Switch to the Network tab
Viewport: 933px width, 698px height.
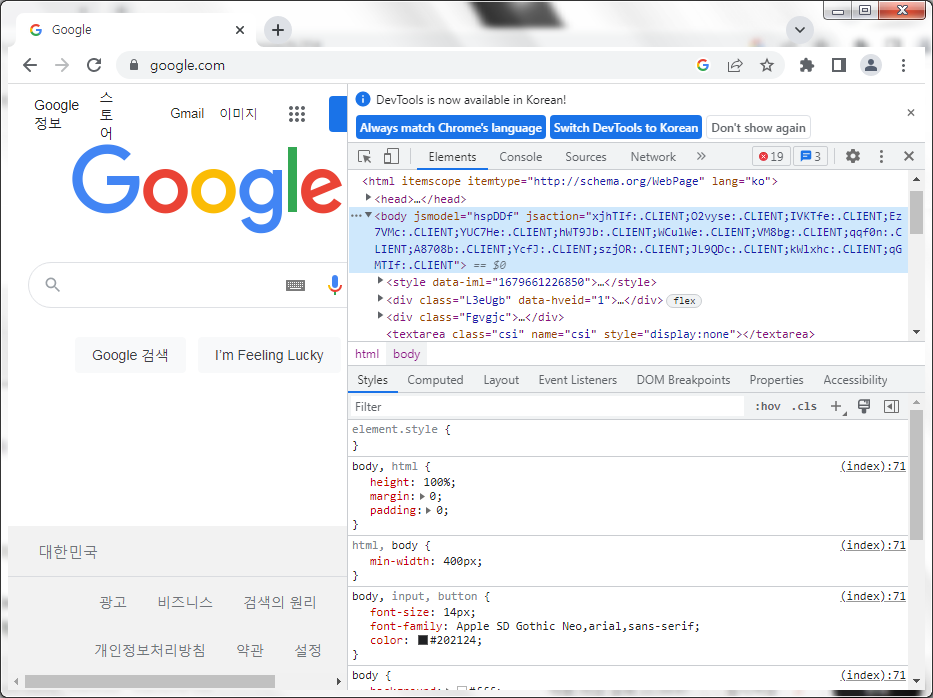[x=653, y=156]
